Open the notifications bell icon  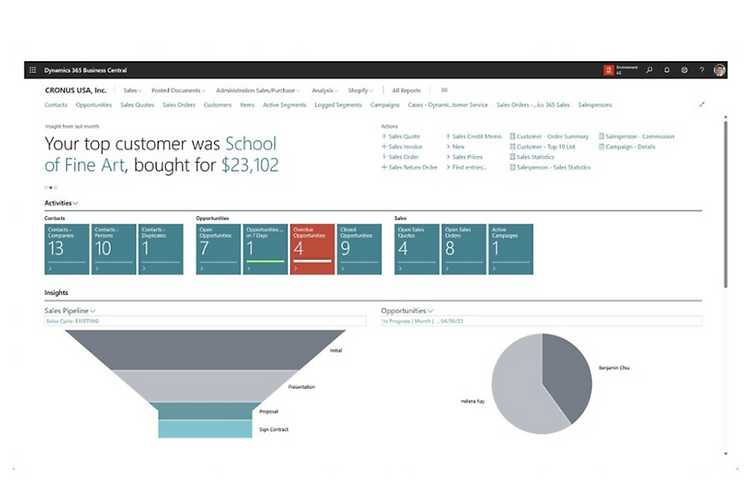[667, 70]
